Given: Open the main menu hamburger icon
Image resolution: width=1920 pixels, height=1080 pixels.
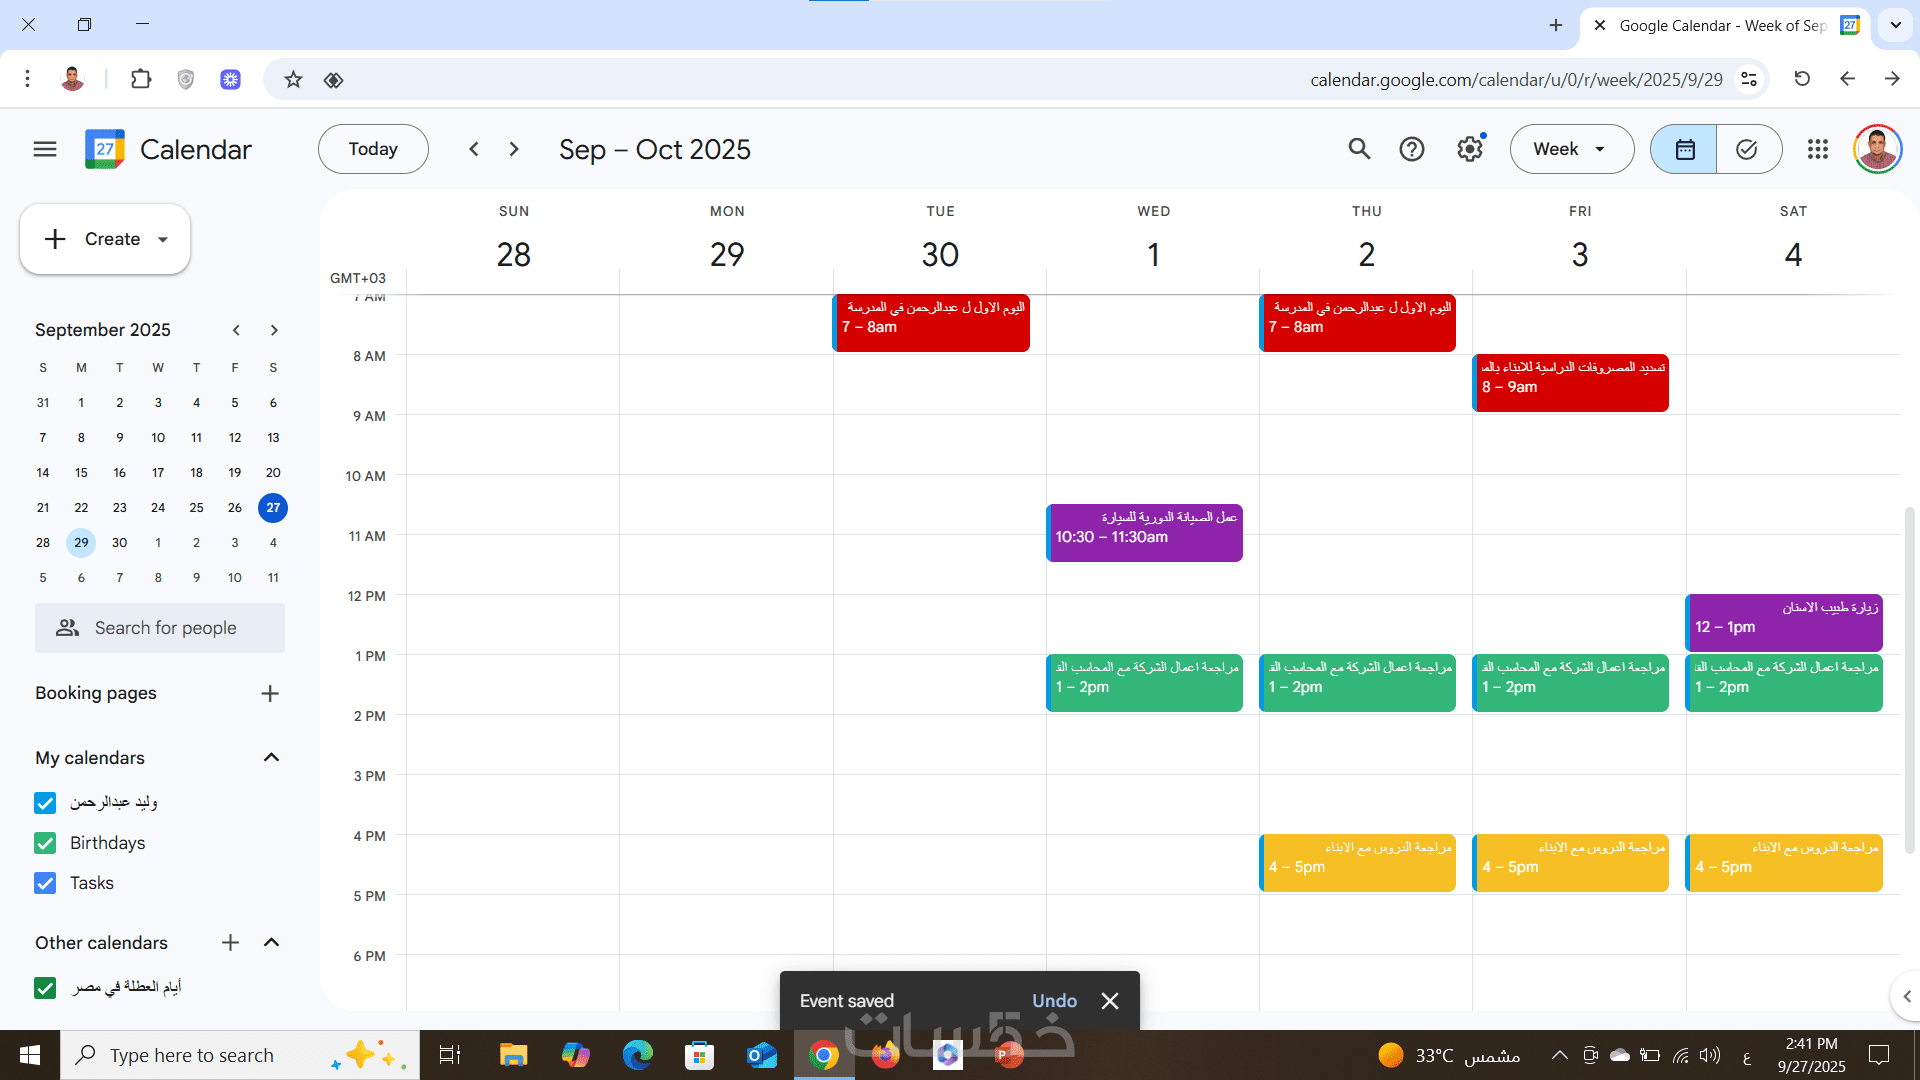Looking at the screenshot, I should [45, 149].
